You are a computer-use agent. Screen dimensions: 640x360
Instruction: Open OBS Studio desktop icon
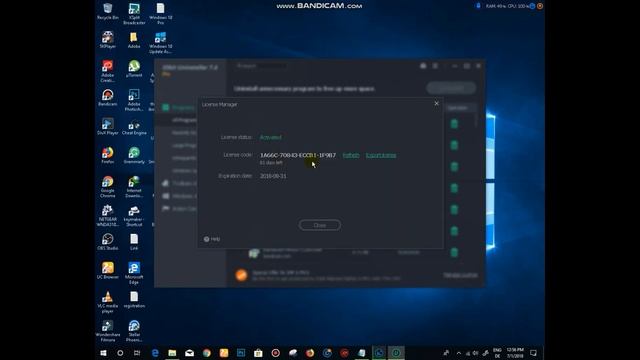pyautogui.click(x=108, y=242)
